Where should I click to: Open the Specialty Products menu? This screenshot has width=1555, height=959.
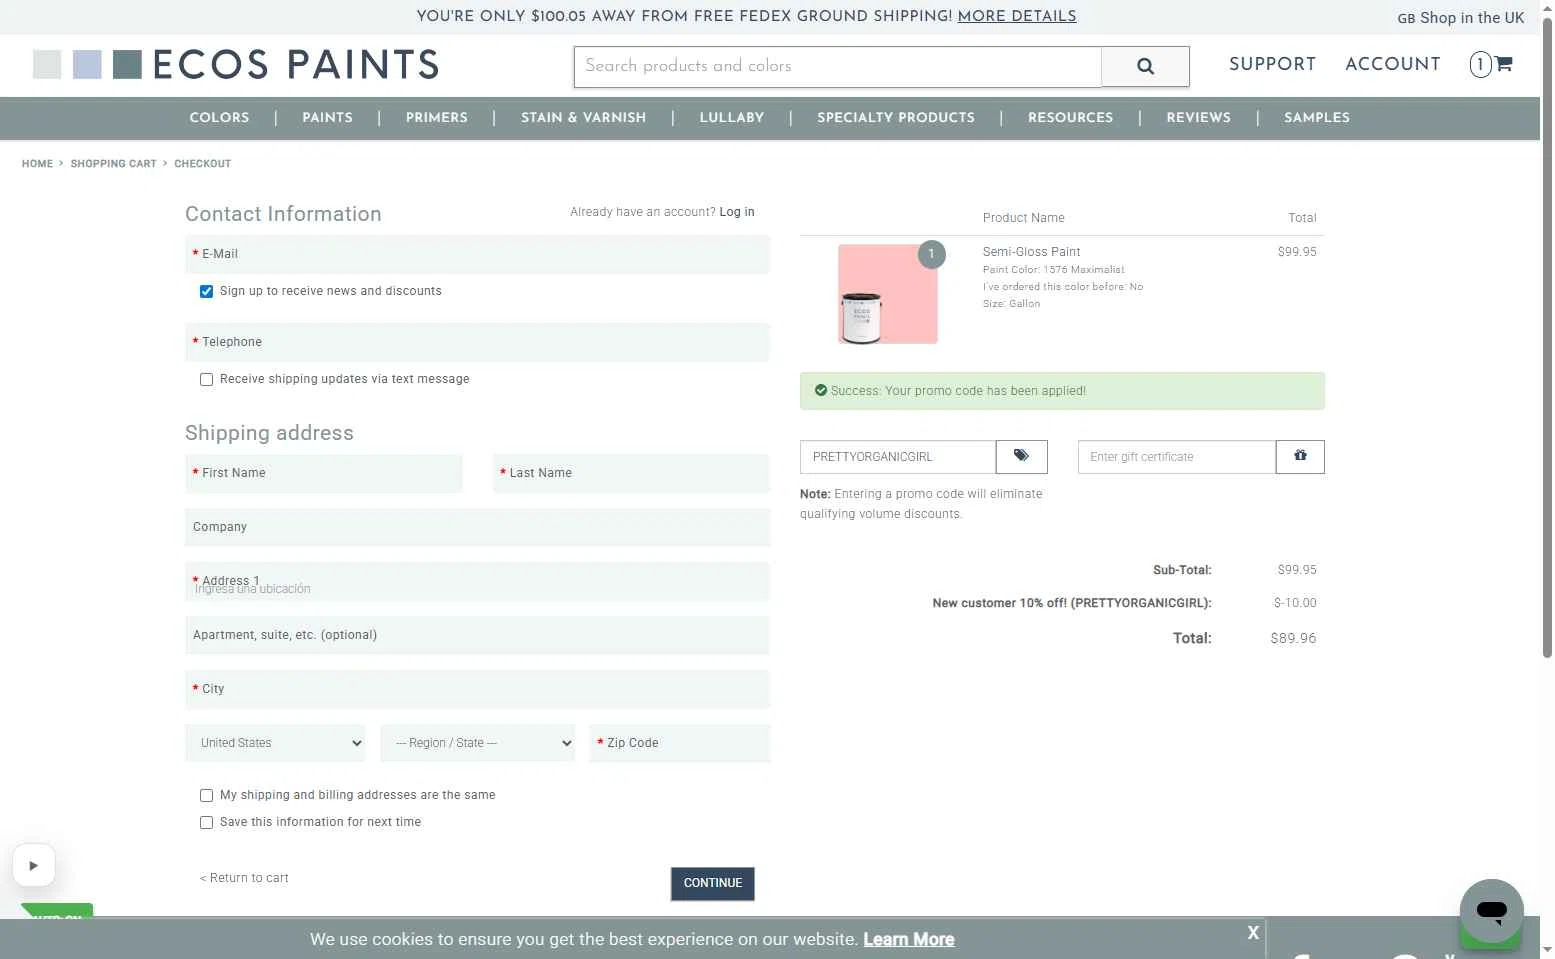(895, 117)
